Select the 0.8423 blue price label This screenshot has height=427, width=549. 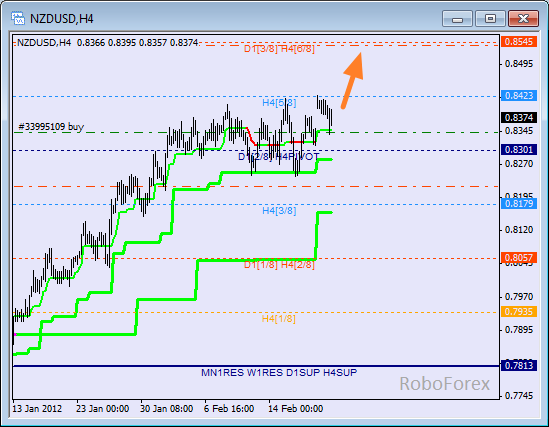519,96
